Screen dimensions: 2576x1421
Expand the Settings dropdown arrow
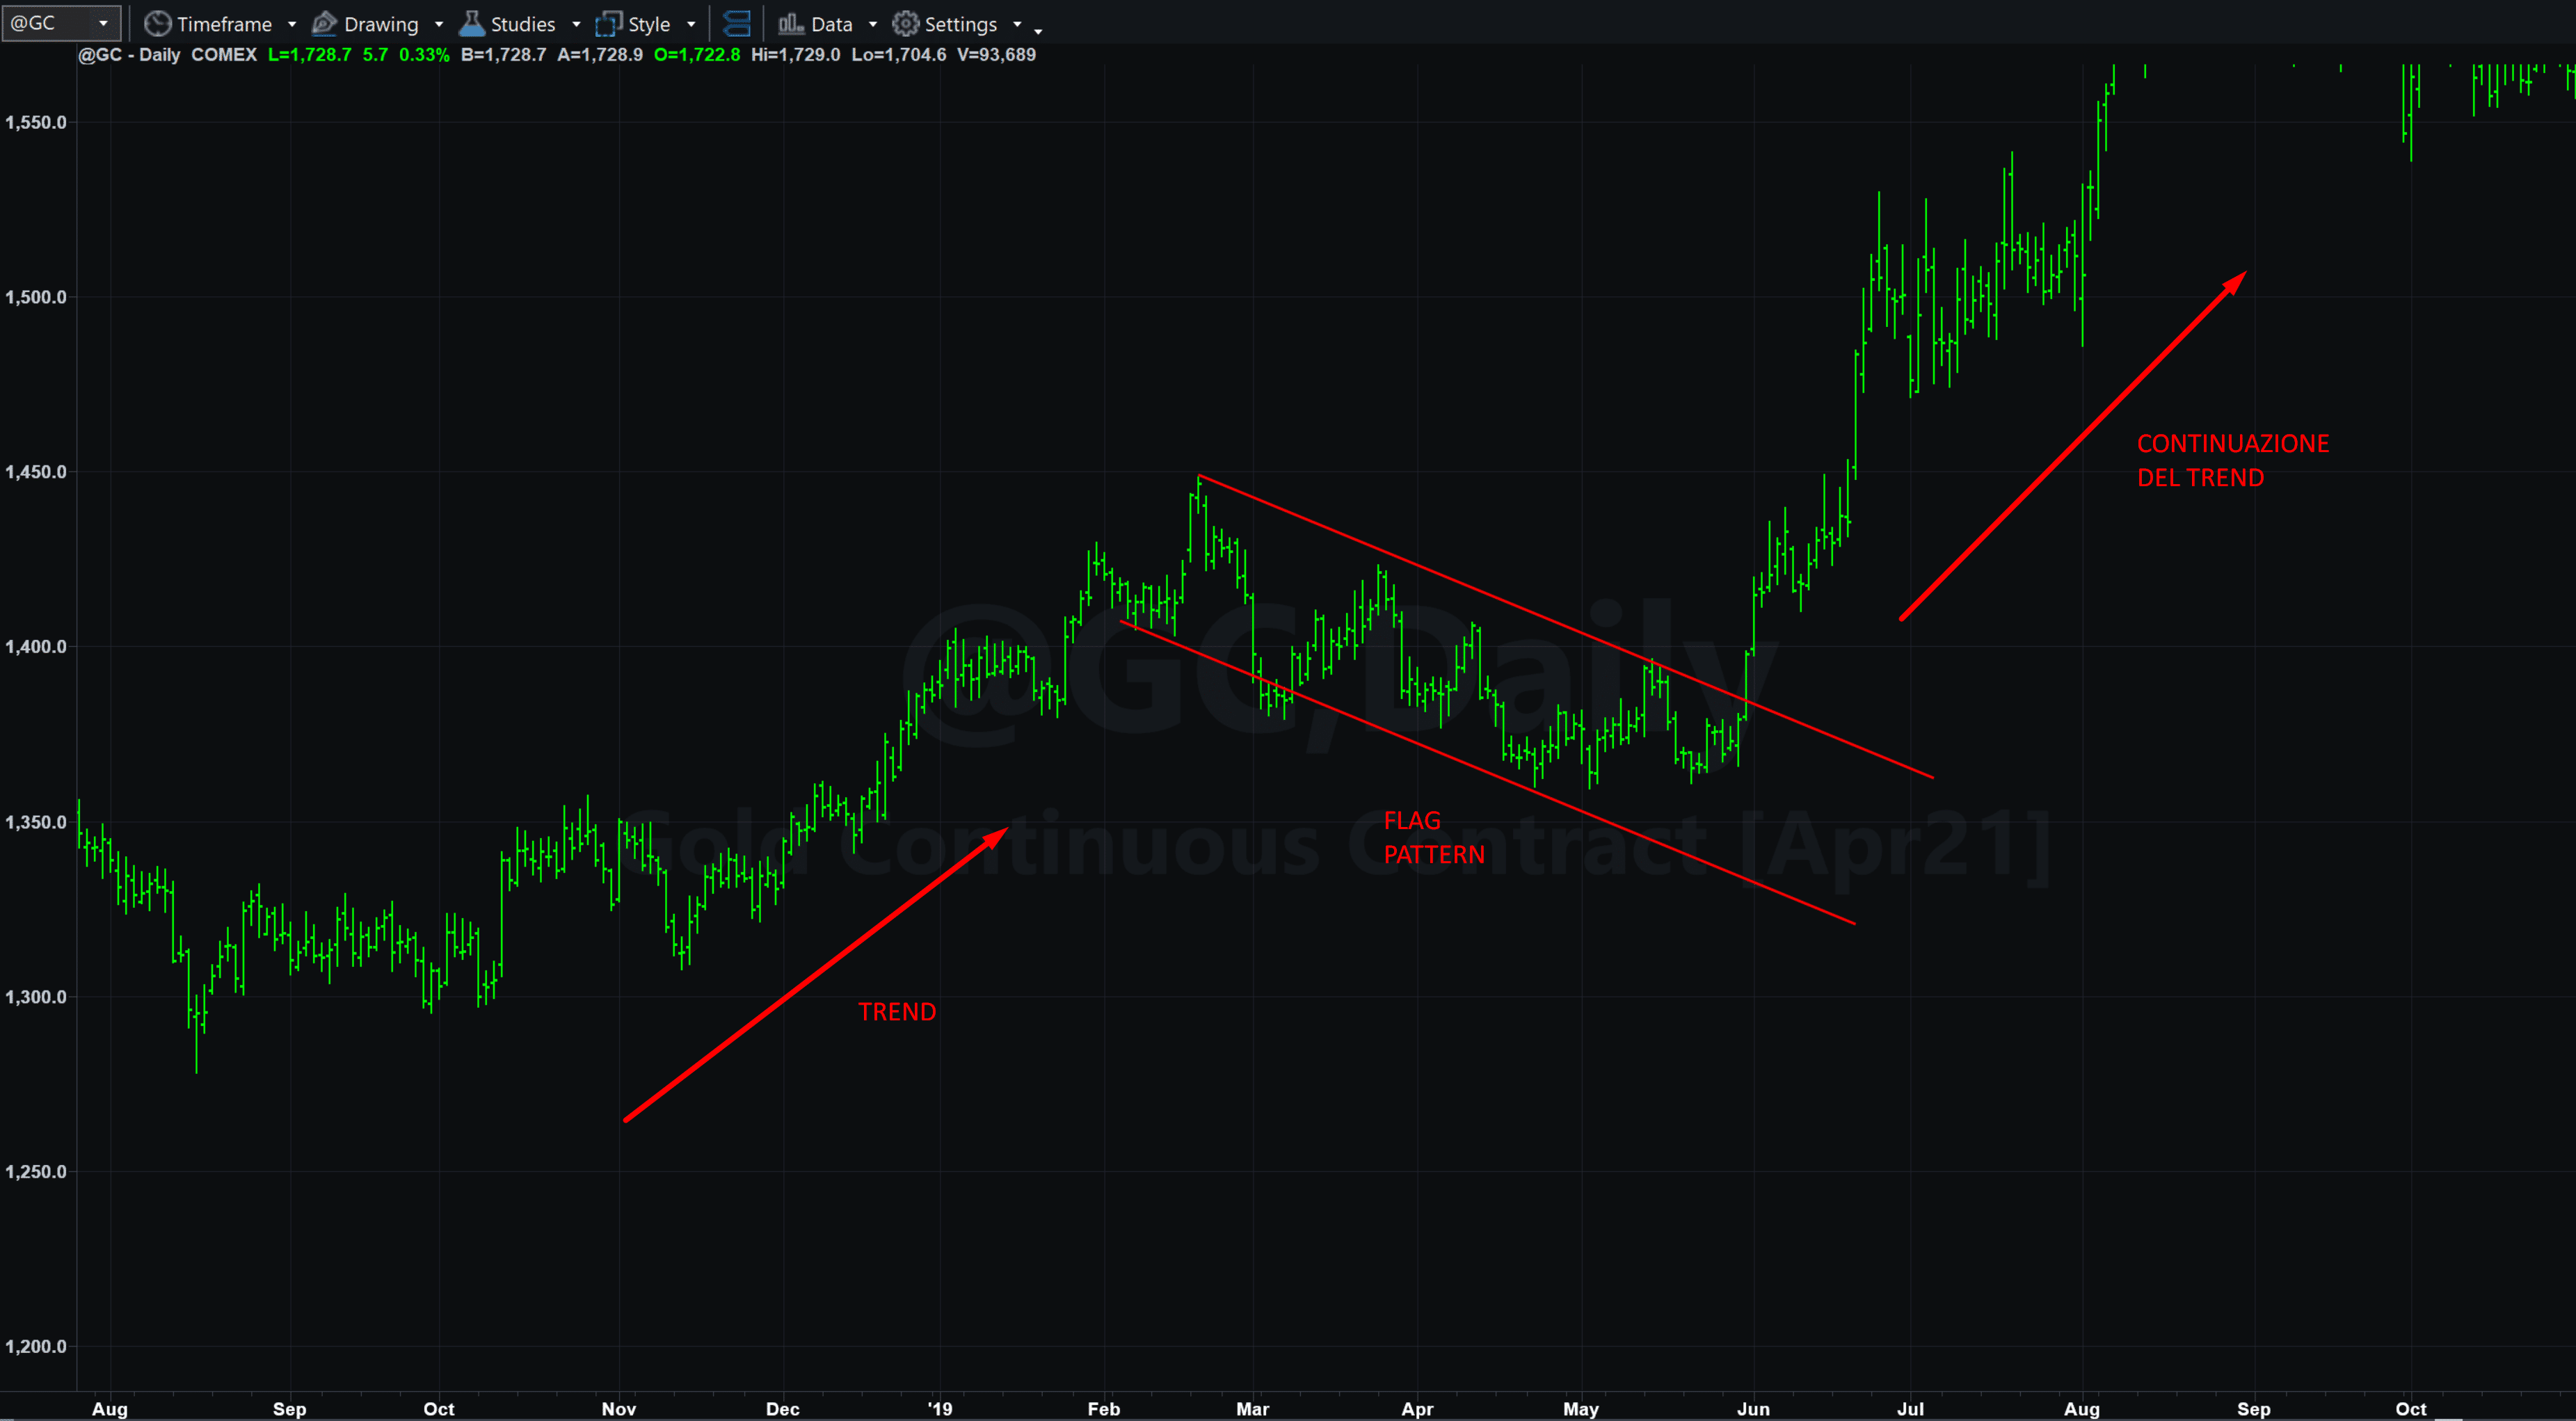(x=1017, y=24)
